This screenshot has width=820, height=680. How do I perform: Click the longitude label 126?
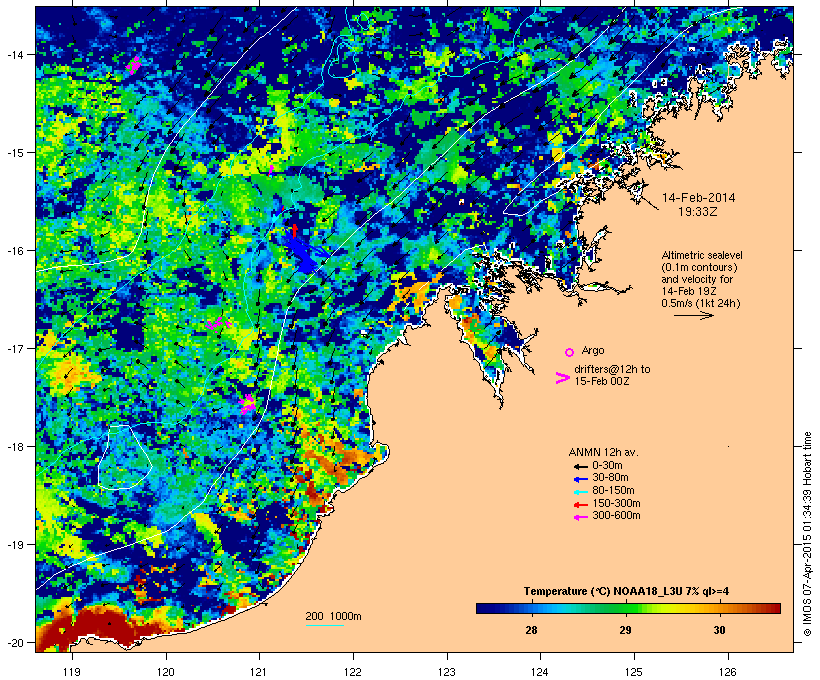(x=727, y=672)
